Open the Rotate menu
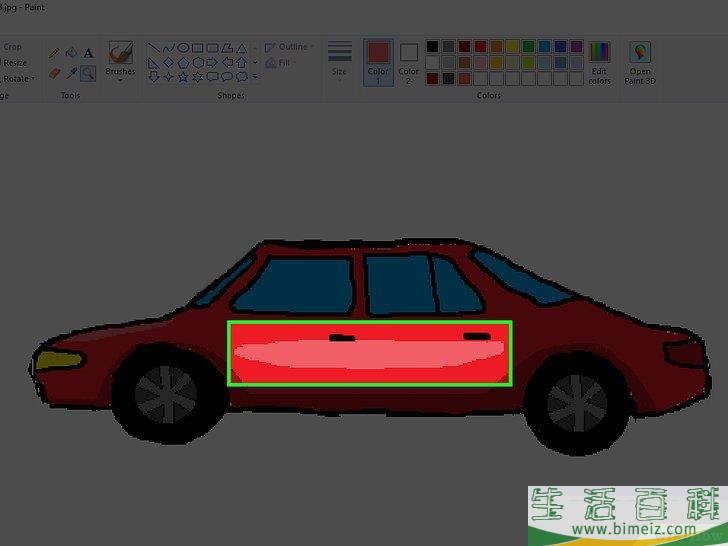Viewport: 728px width, 546px height. 17,78
